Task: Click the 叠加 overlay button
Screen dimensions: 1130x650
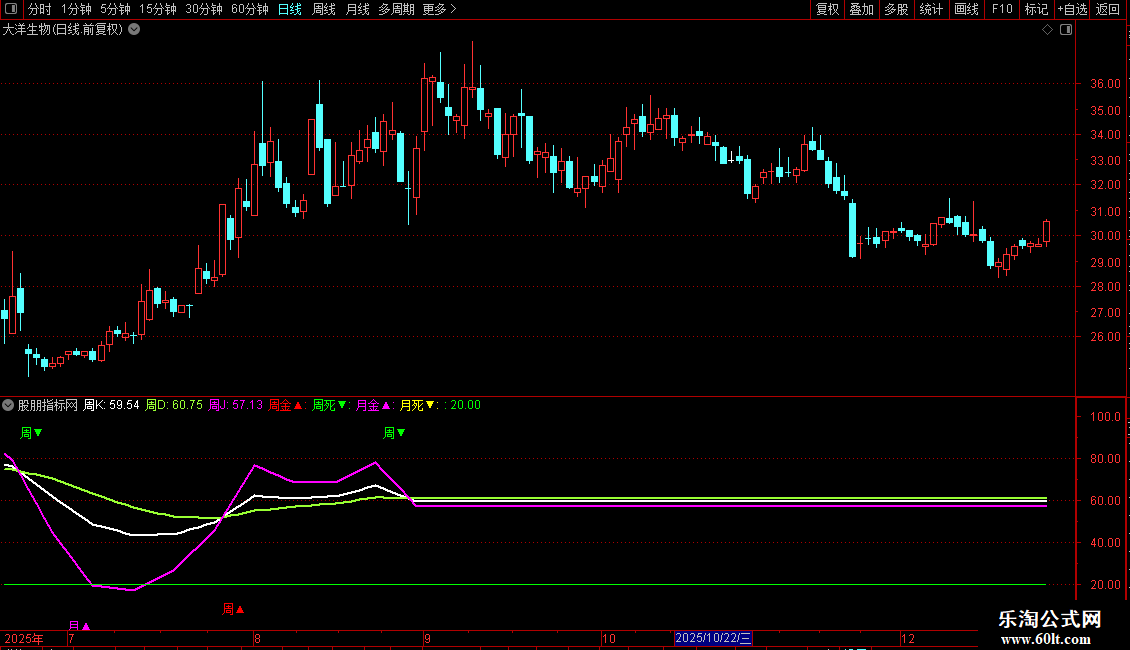Action: tap(862, 9)
